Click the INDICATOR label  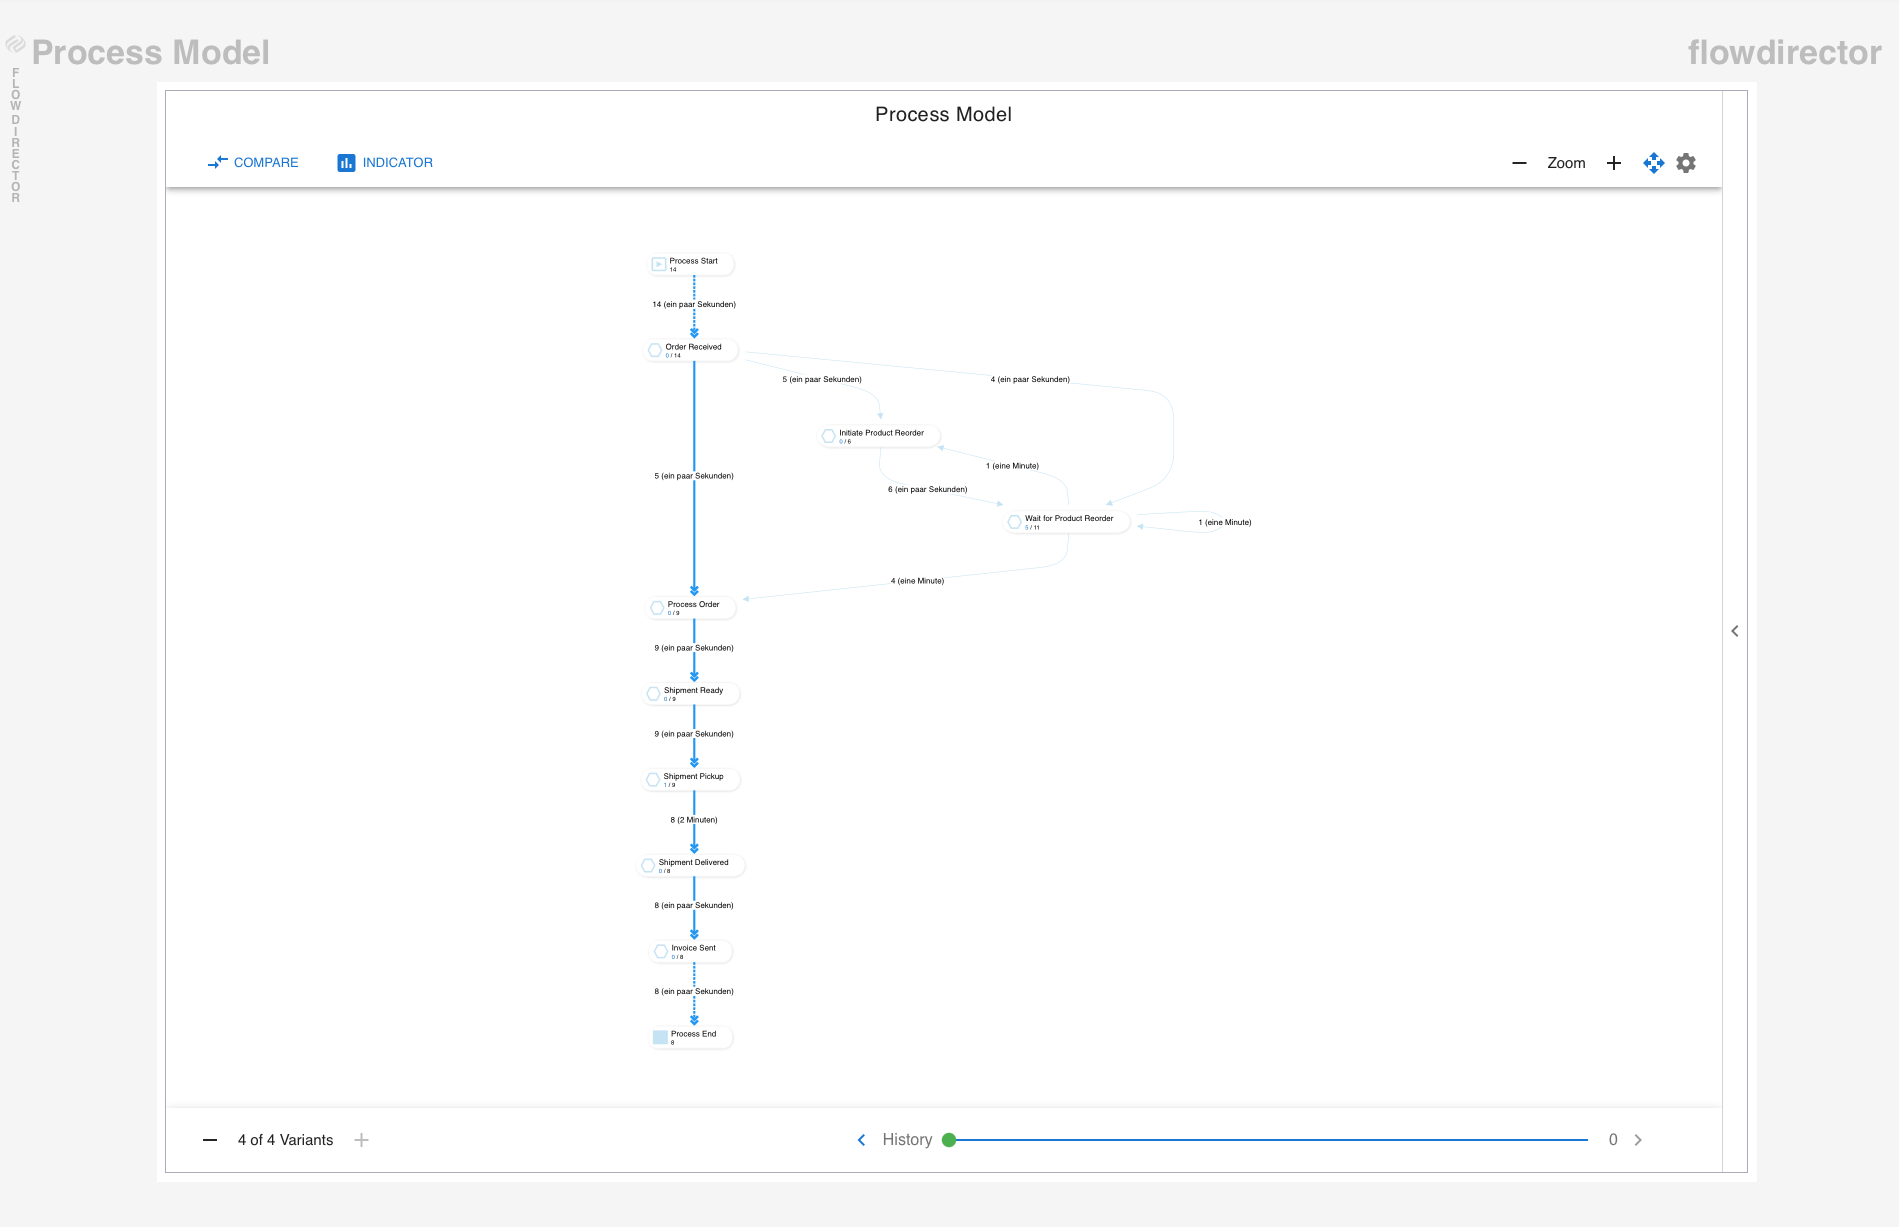(397, 162)
